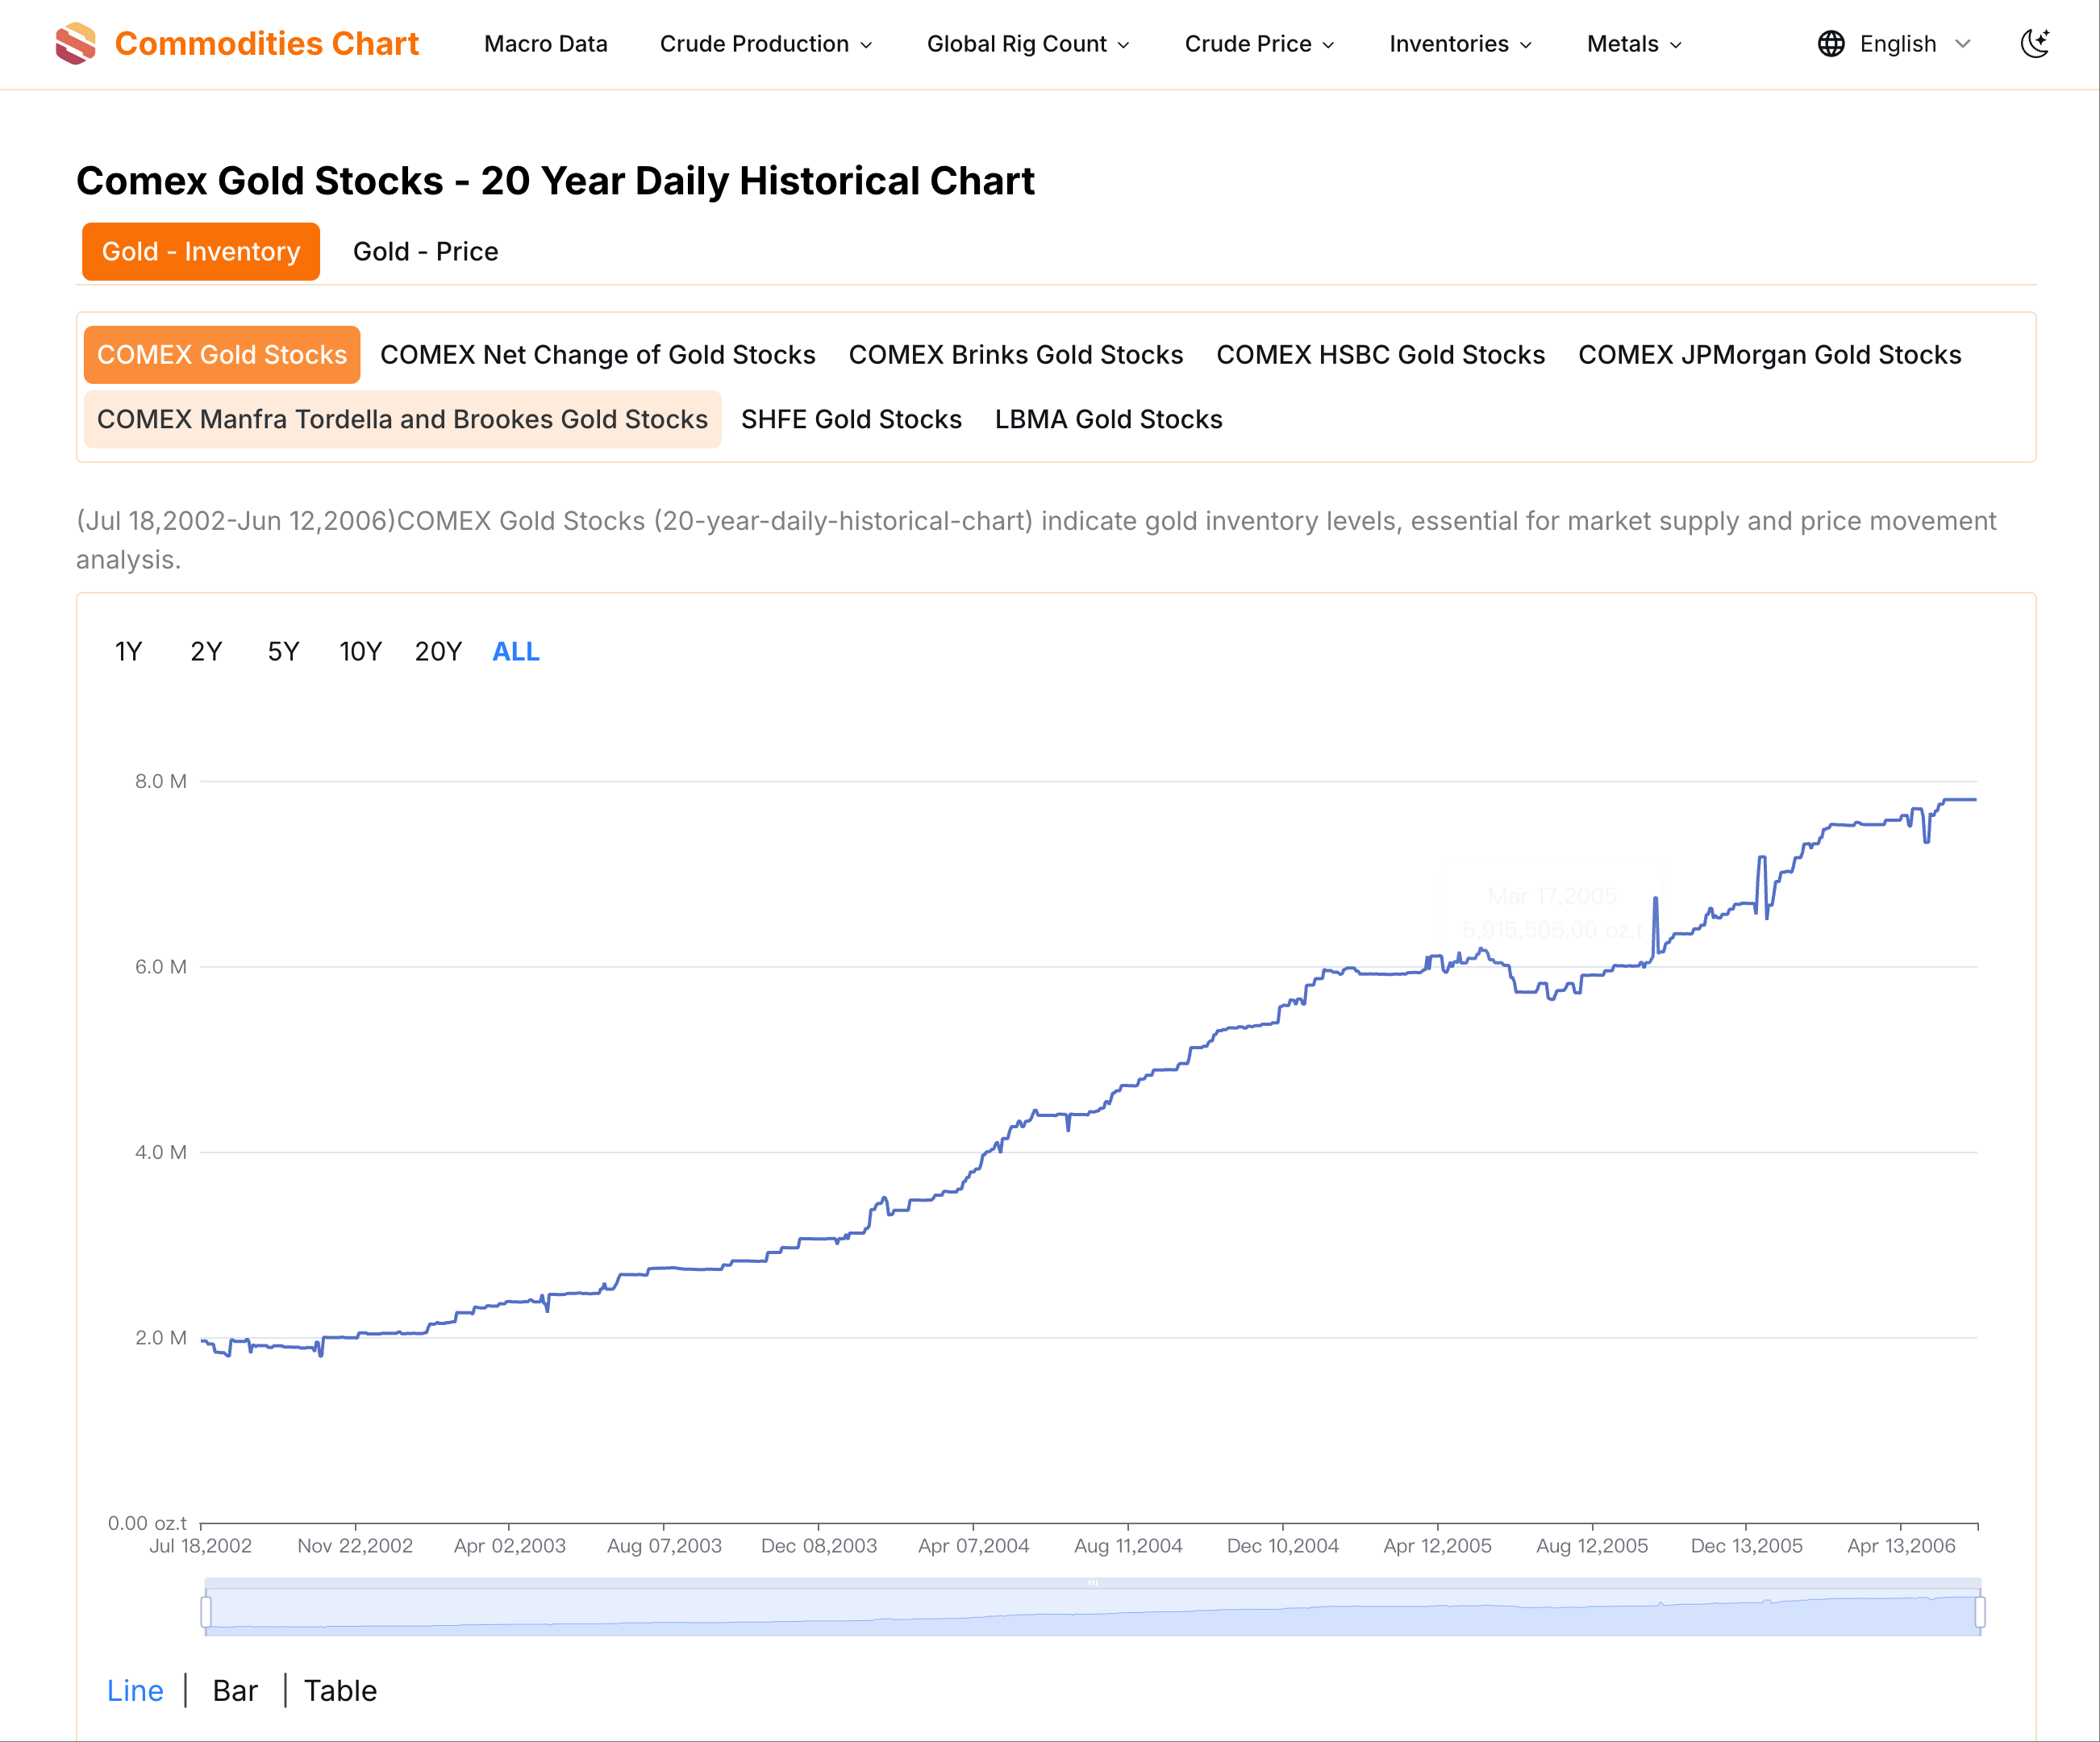
Task: Open the Macro Data menu item
Action: click(x=546, y=44)
